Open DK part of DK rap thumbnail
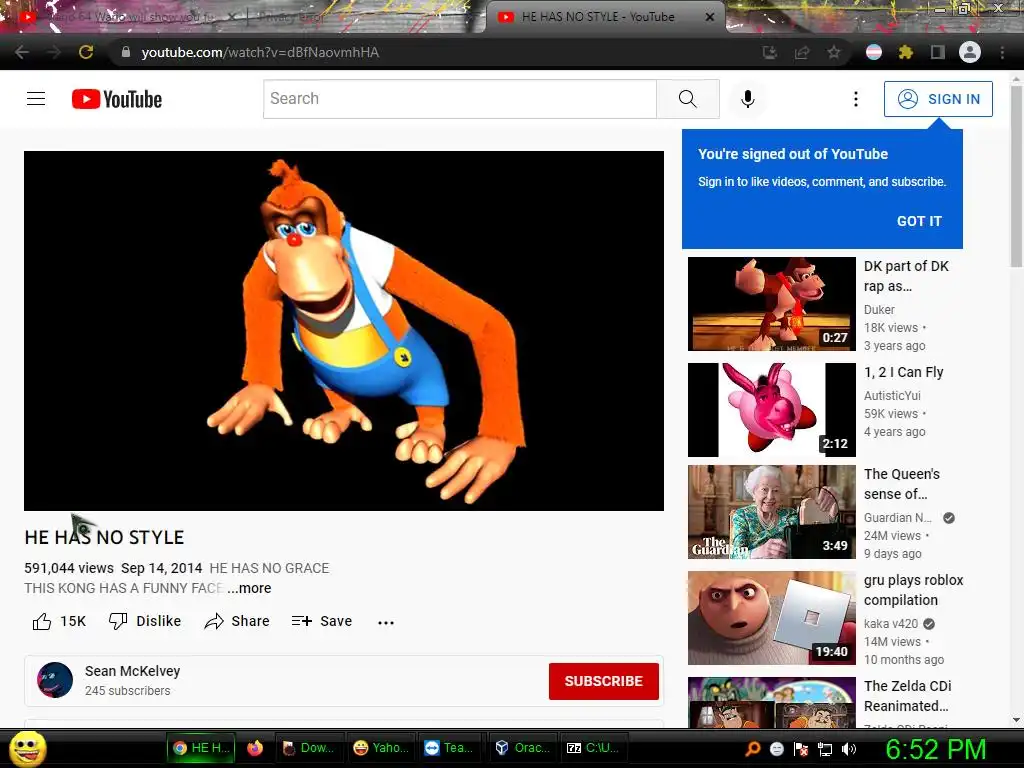The width and height of the screenshot is (1024, 768). pos(771,304)
